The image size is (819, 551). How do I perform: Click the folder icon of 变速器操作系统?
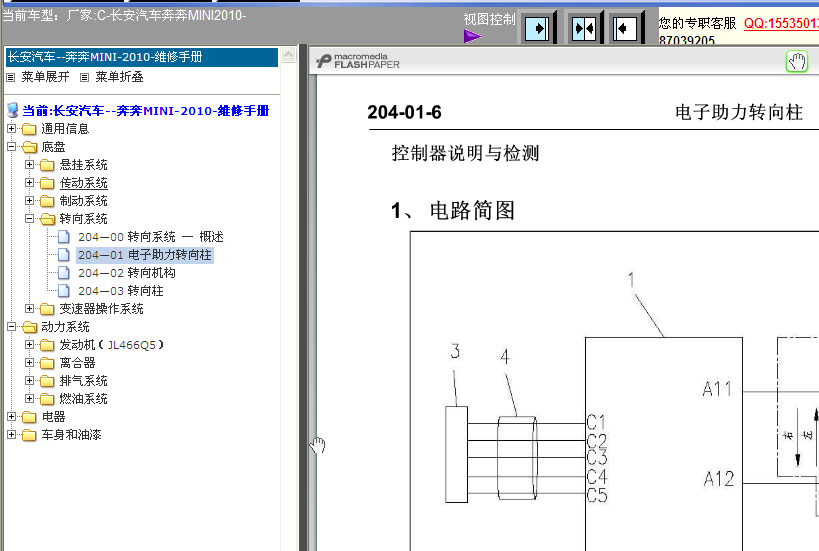coord(47,309)
